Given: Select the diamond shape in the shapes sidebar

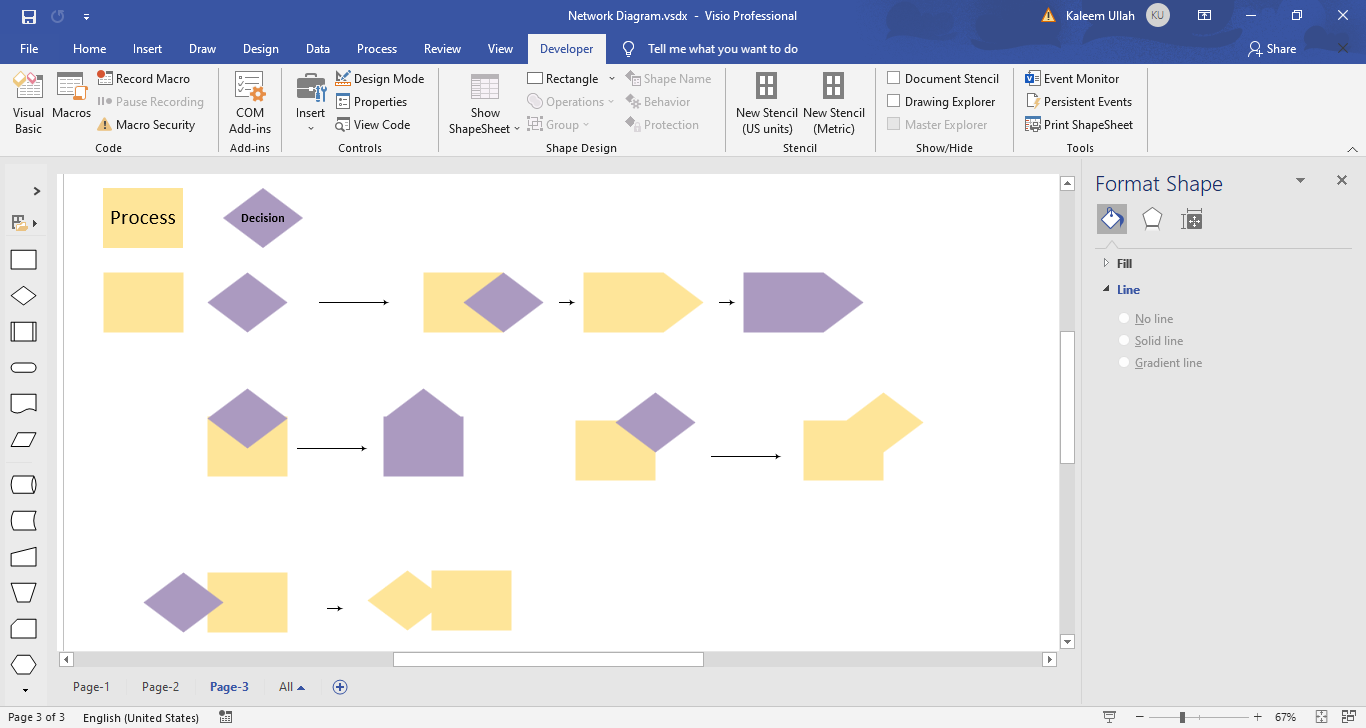Looking at the screenshot, I should [x=23, y=295].
